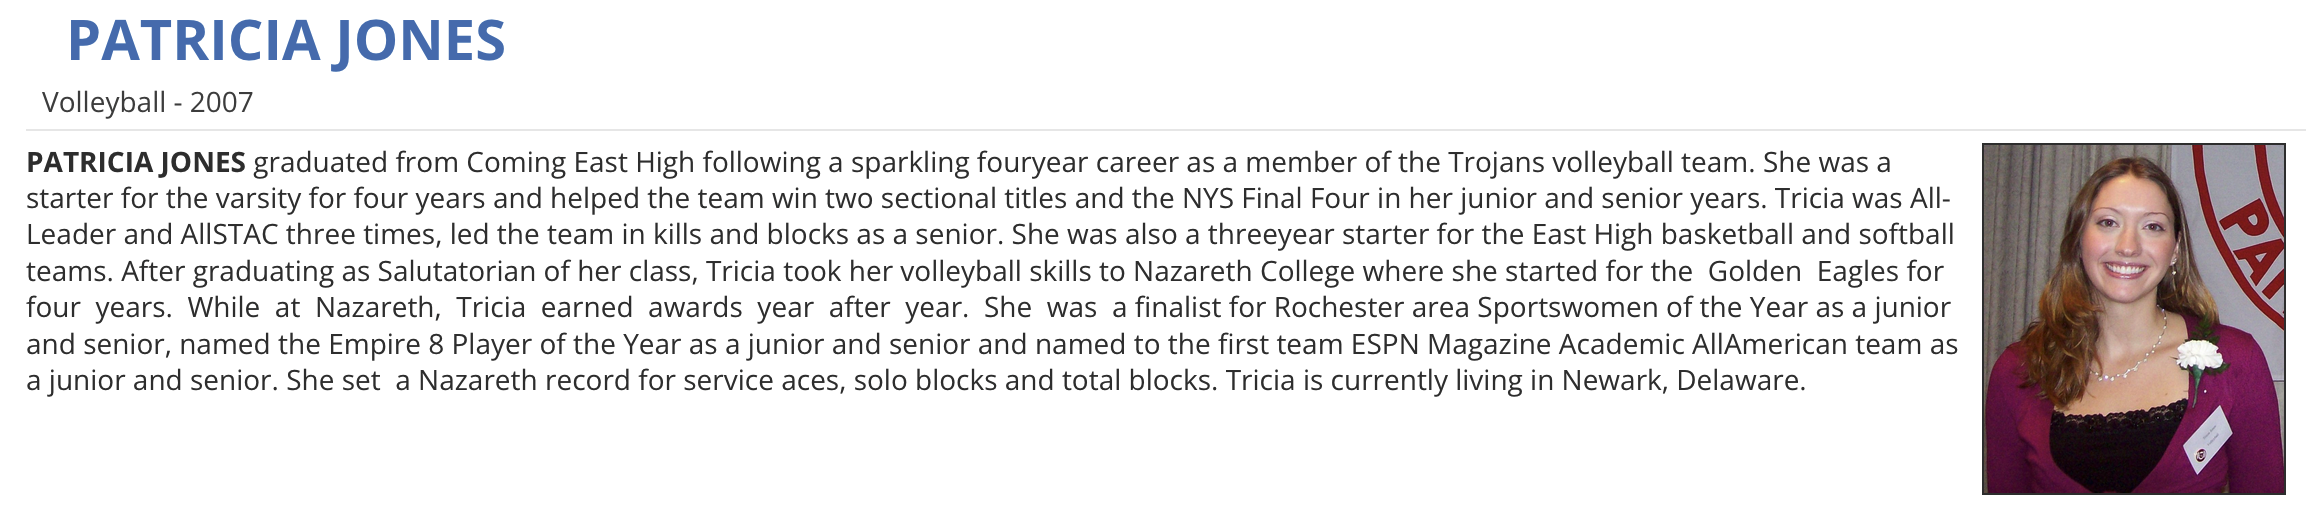Click the Newark, Delaware text
Screen dimensions: 2308x524
[1683, 380]
